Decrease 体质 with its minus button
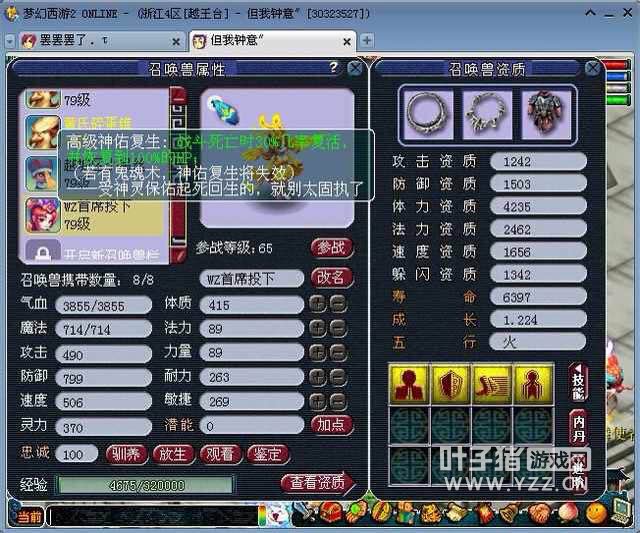 point(338,304)
